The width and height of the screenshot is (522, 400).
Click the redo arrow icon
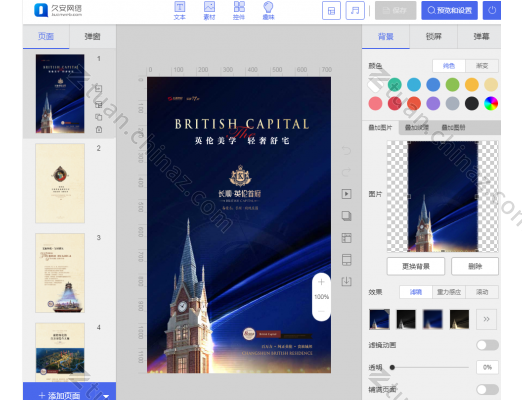point(347,172)
